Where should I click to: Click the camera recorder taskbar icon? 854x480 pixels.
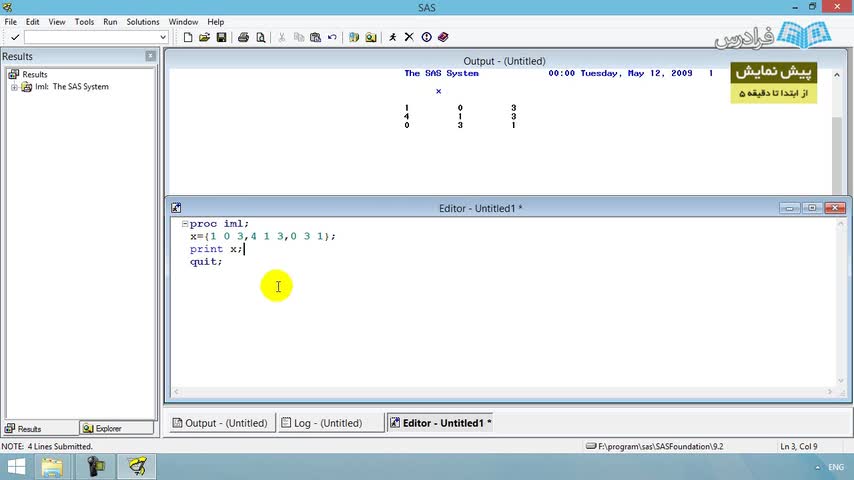pos(95,467)
